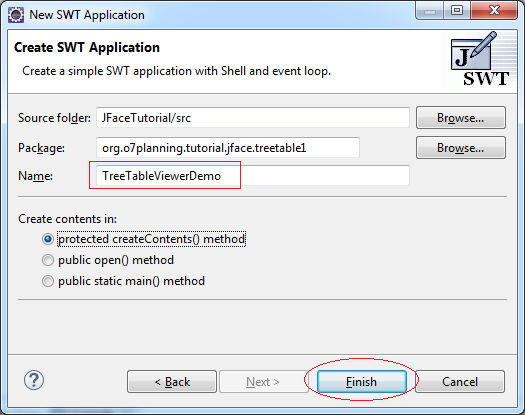Select public open() method option
Image resolution: width=525 pixels, height=415 pixels.
tap(108, 260)
